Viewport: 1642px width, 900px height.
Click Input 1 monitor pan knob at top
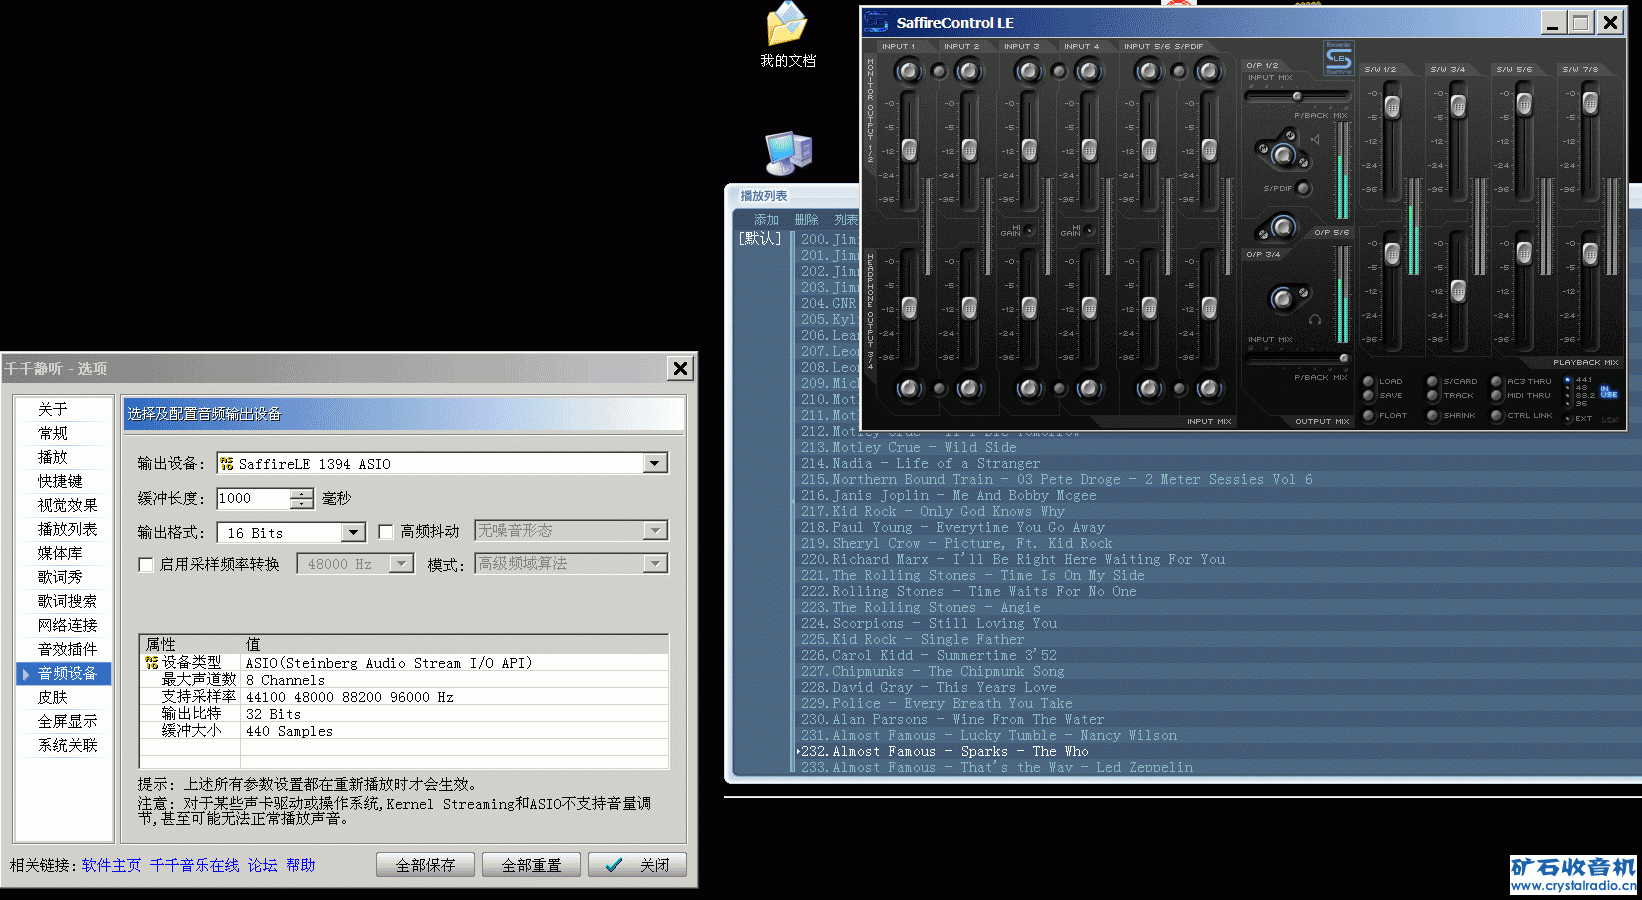(908, 70)
